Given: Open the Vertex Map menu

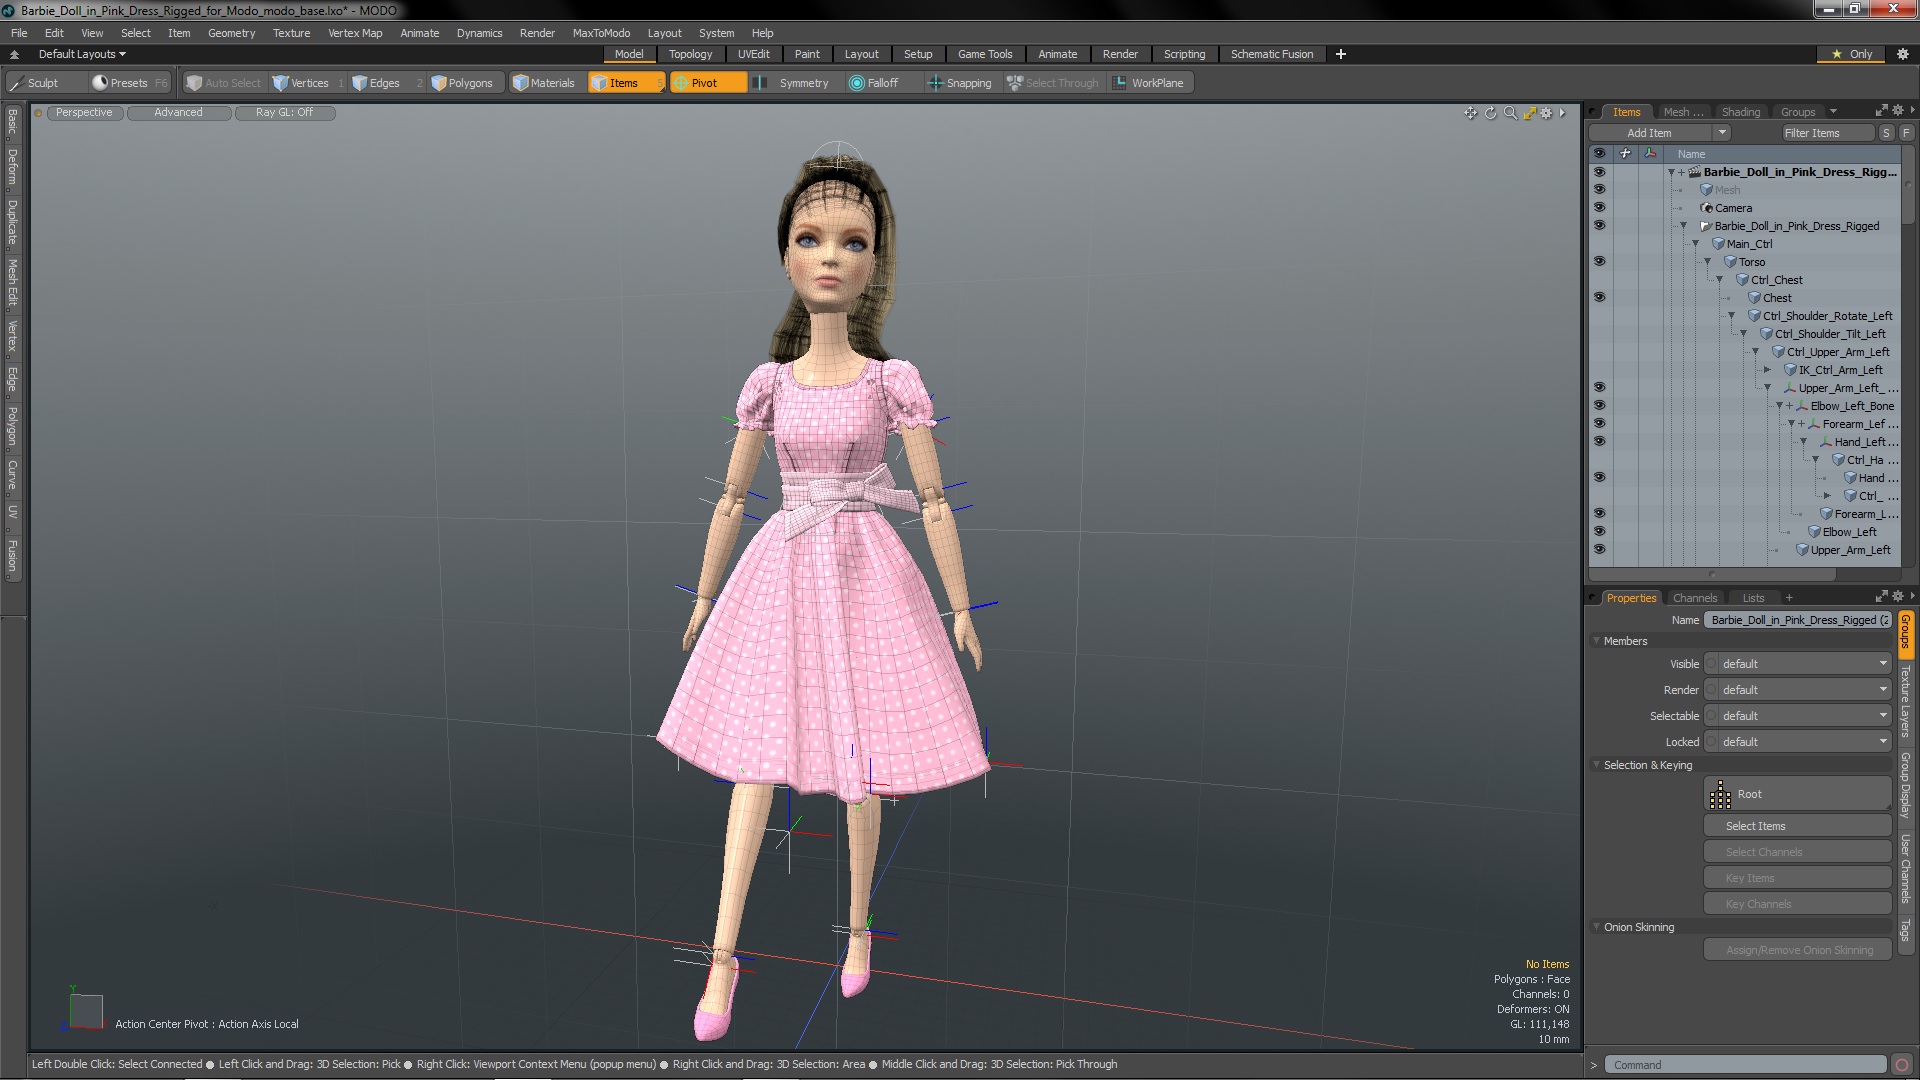Looking at the screenshot, I should pos(355,33).
